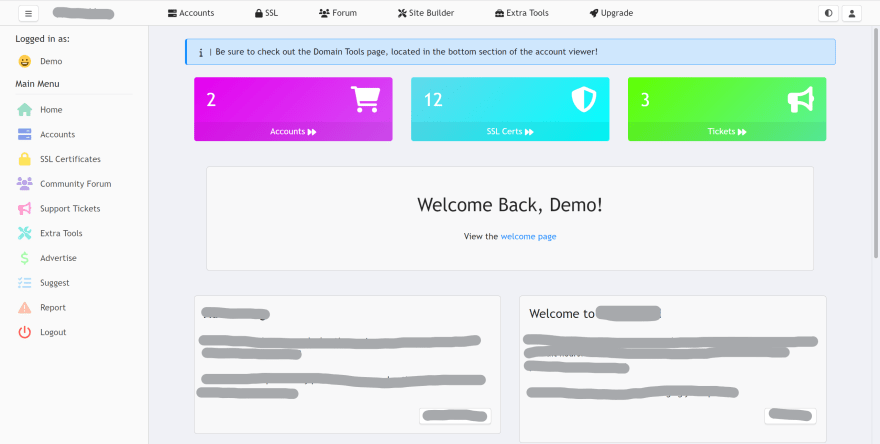Viewport: 880px width, 444px height.
Task: Open the welcome page link
Action: click(x=528, y=236)
